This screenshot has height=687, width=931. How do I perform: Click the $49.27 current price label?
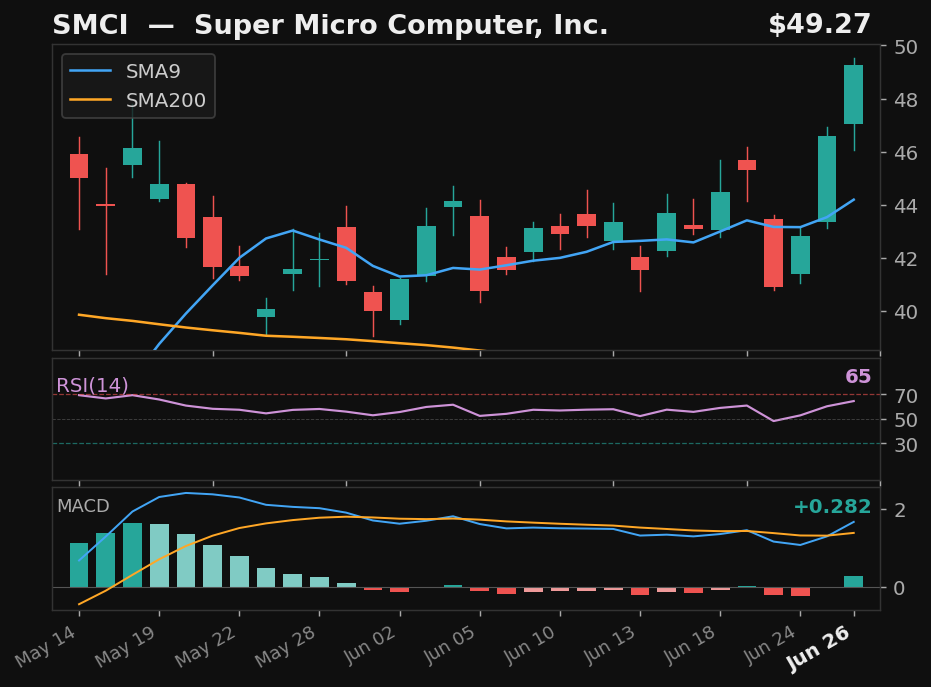point(819,24)
